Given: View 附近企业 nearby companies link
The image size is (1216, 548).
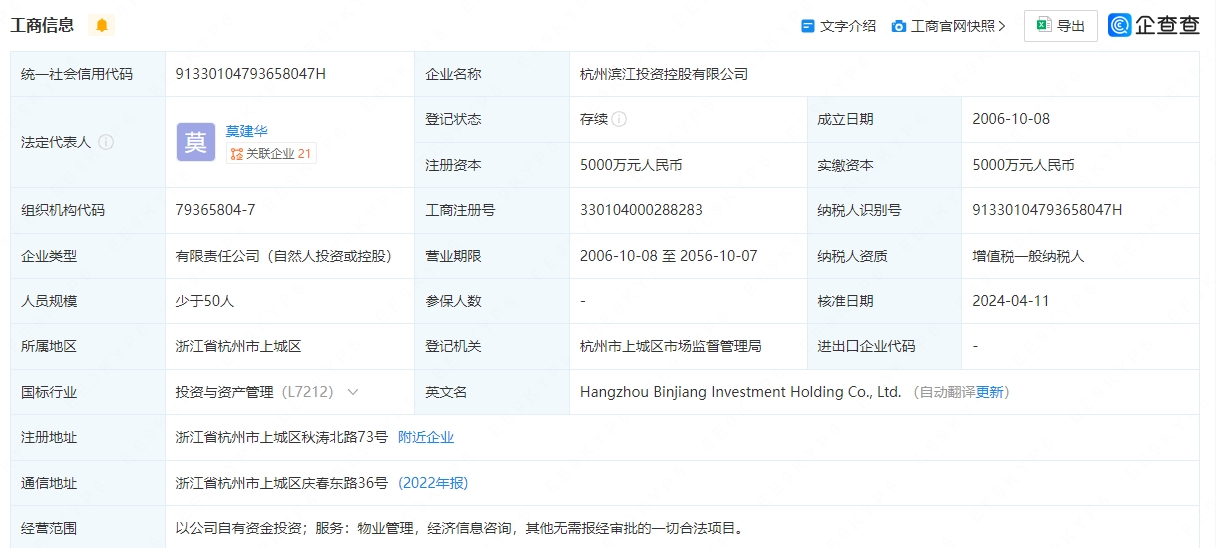Looking at the screenshot, I should click(426, 437).
